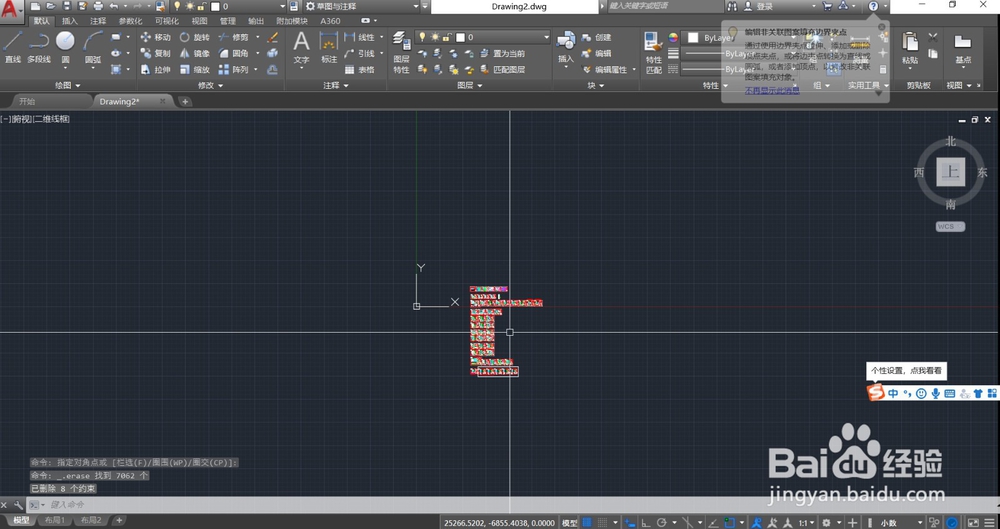Select the Text (文字) tool
This screenshot has width=1000, height=529.
point(301,48)
